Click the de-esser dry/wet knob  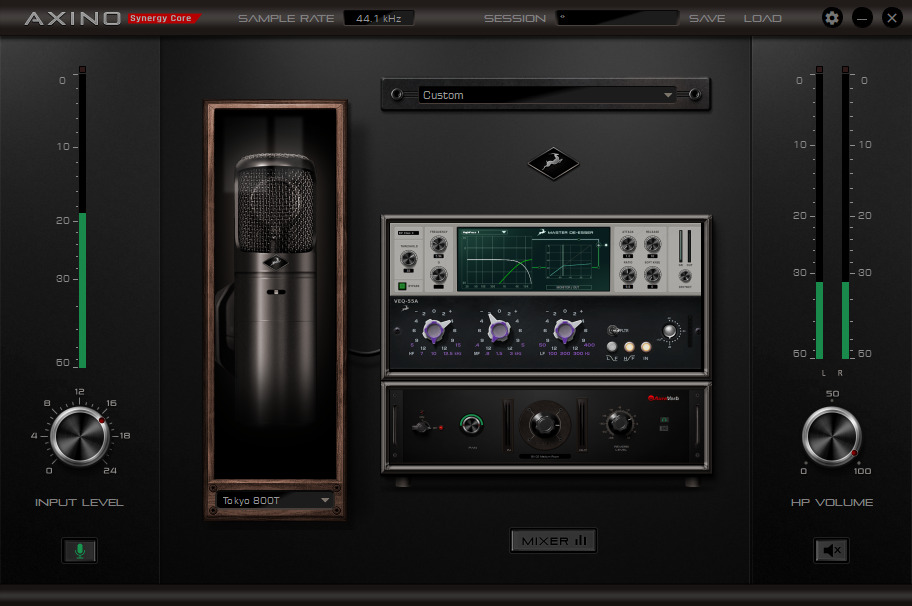point(685,276)
